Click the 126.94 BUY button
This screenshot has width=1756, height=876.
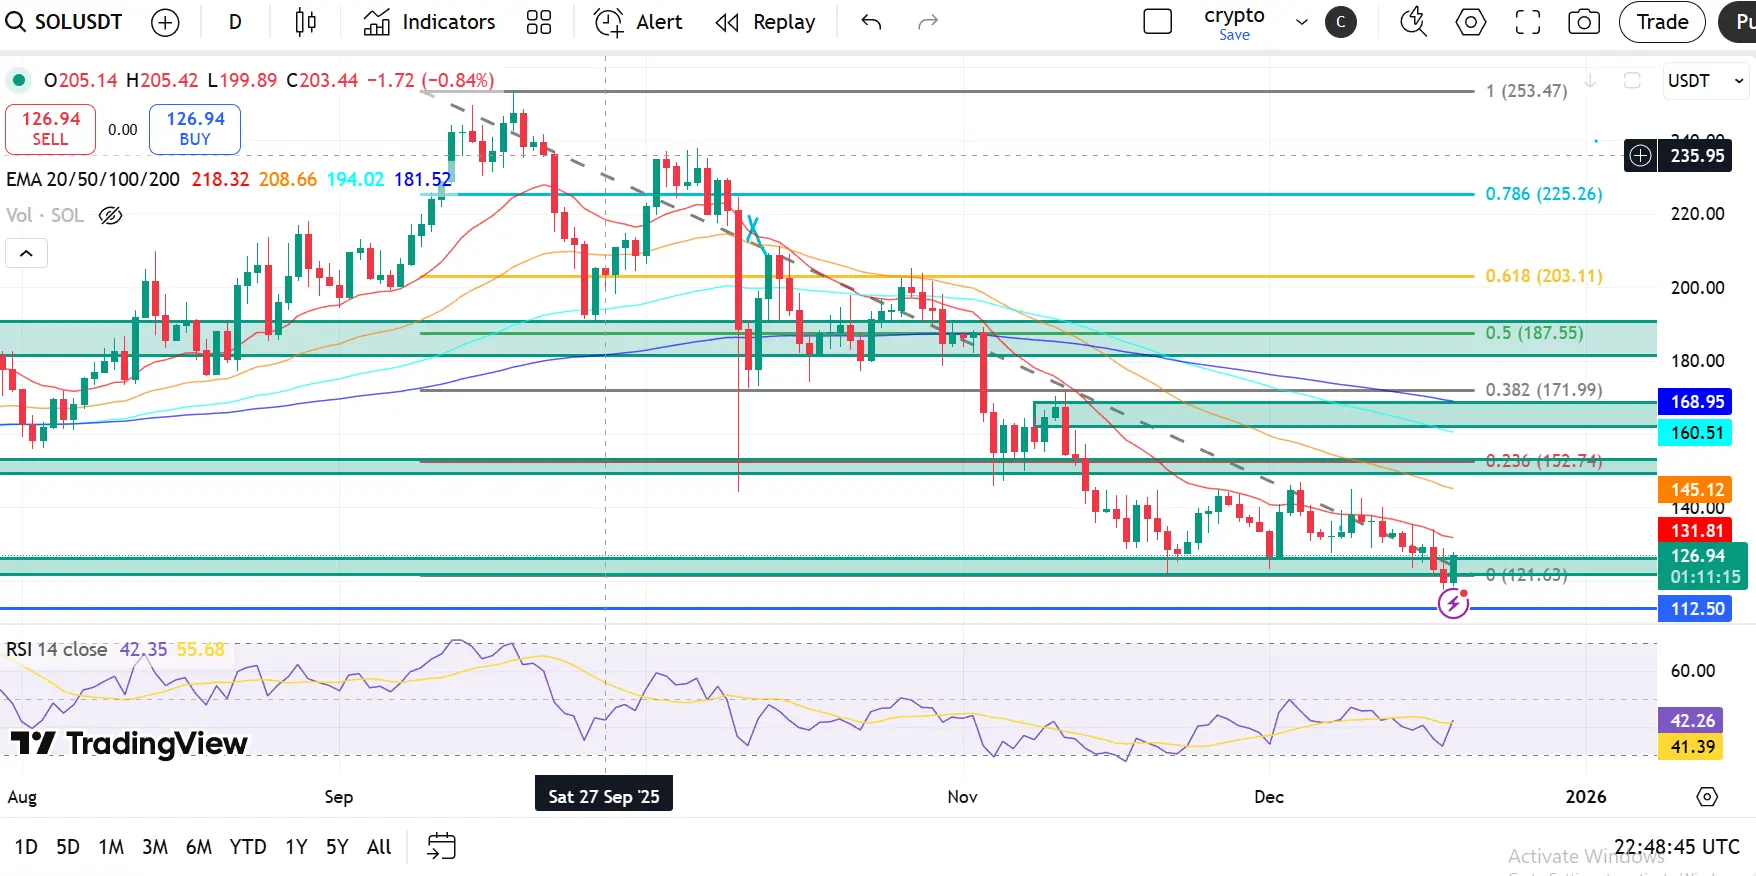tap(195, 129)
